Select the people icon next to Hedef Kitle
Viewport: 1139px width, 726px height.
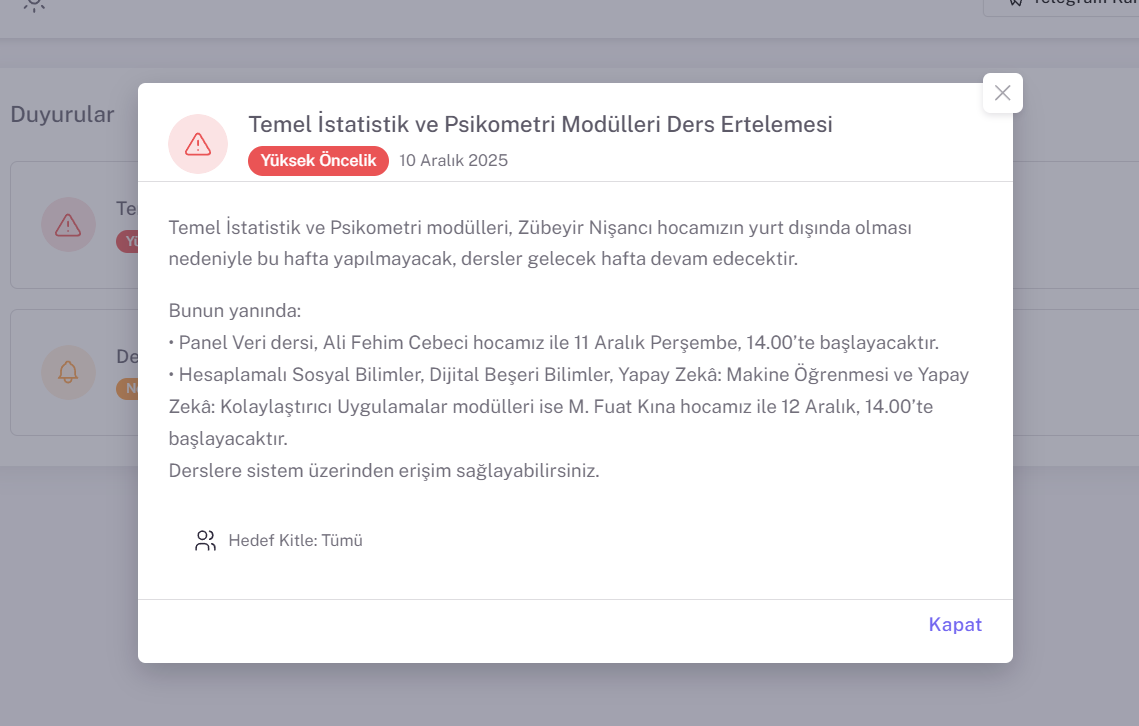coord(205,540)
